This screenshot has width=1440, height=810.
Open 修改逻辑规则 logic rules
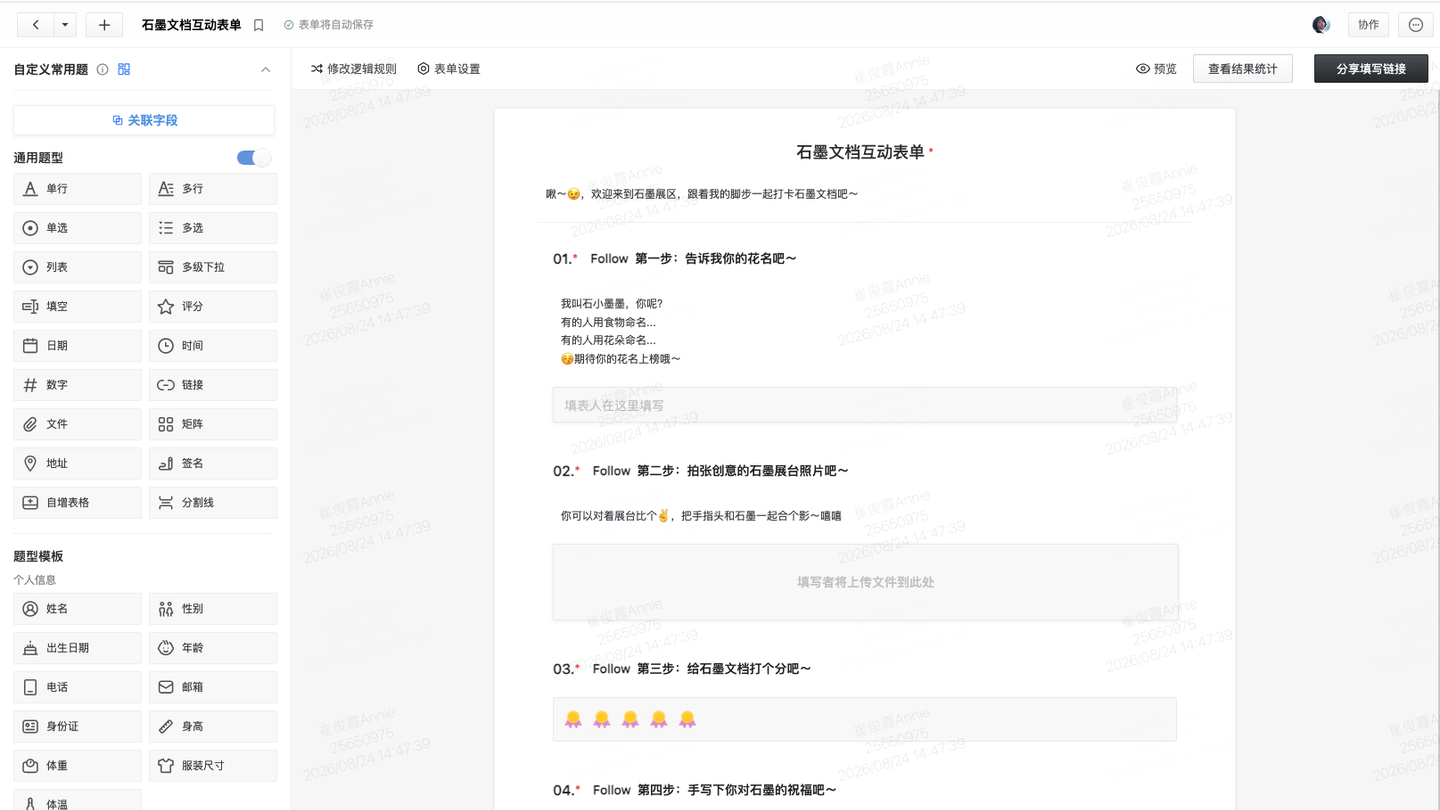tap(354, 69)
